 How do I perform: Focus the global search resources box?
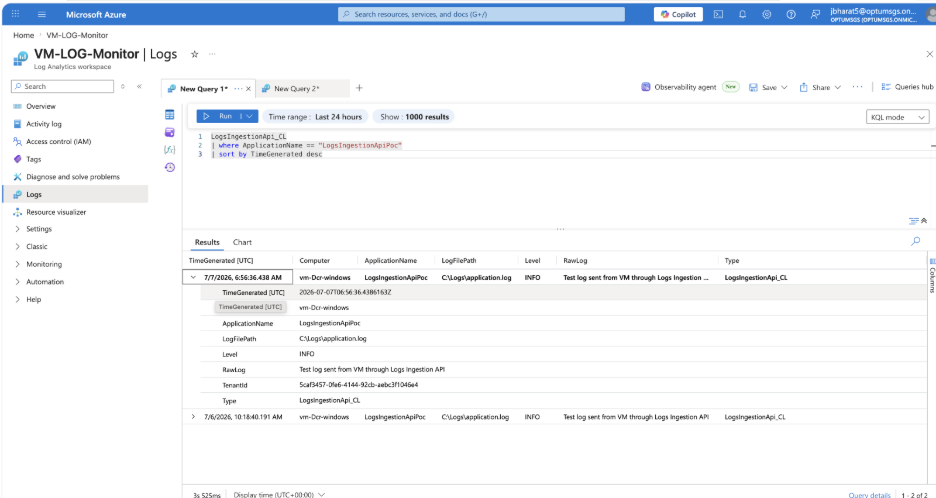tap(481, 14)
